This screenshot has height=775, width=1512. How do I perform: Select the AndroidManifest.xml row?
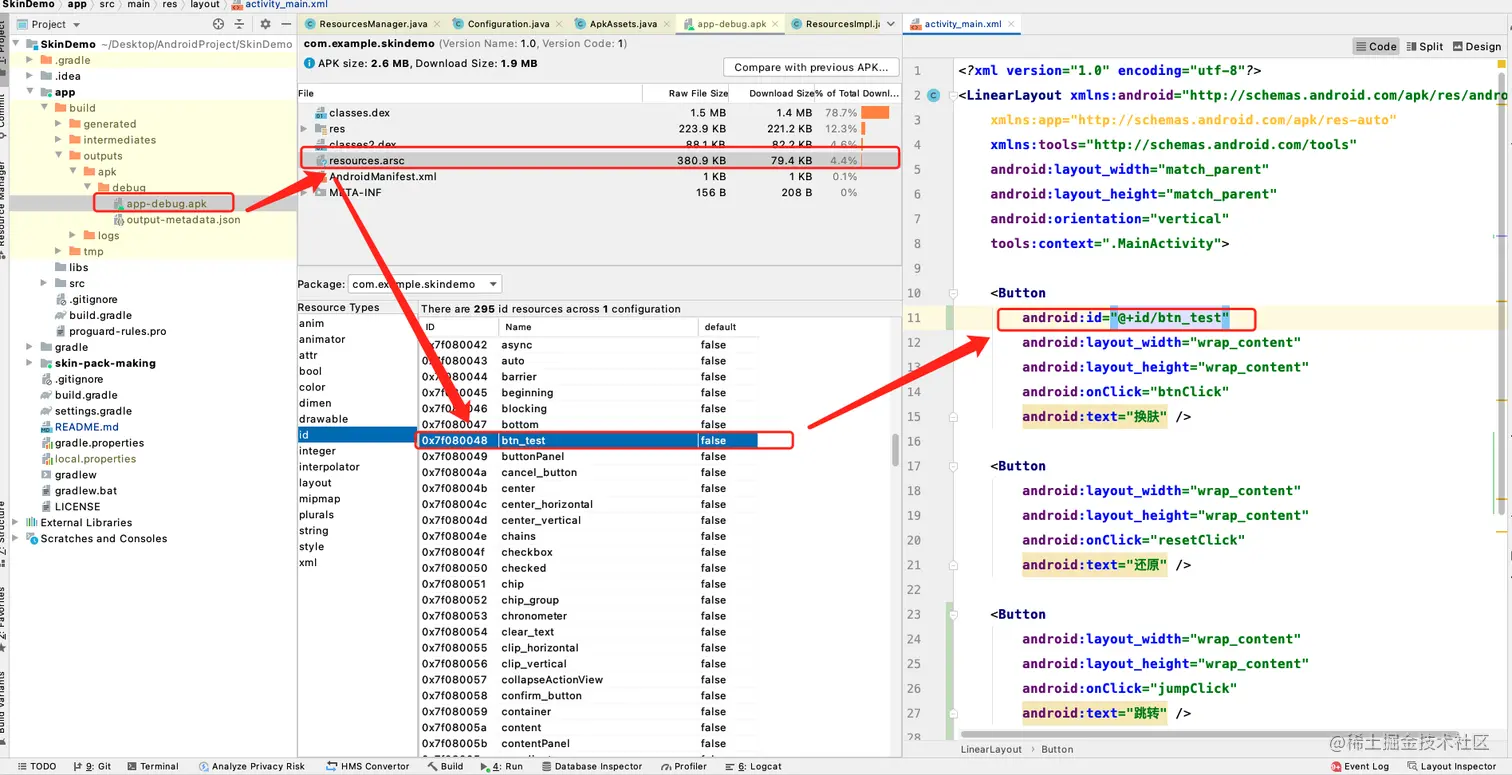pyautogui.click(x=600, y=177)
